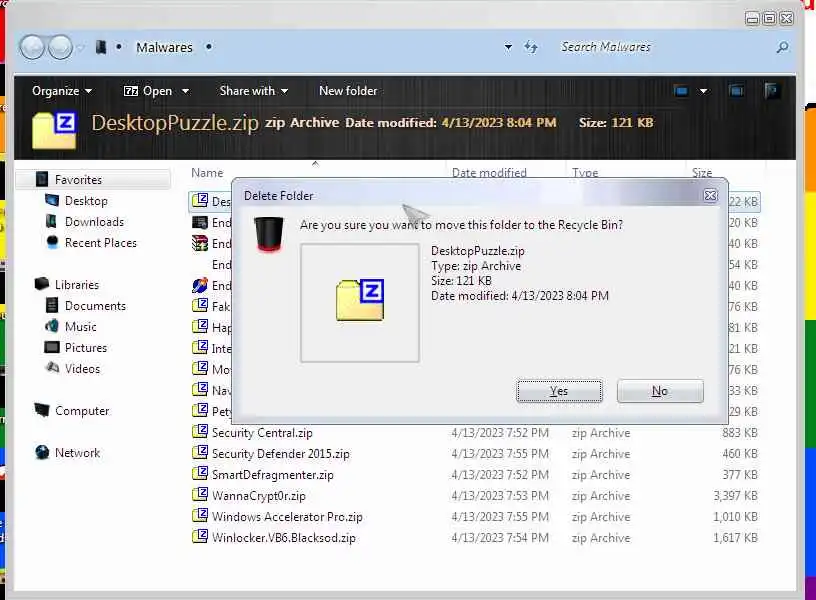This screenshot has height=600, width=816.
Task: Click the 3,397 KB size cell
Action: point(735,496)
